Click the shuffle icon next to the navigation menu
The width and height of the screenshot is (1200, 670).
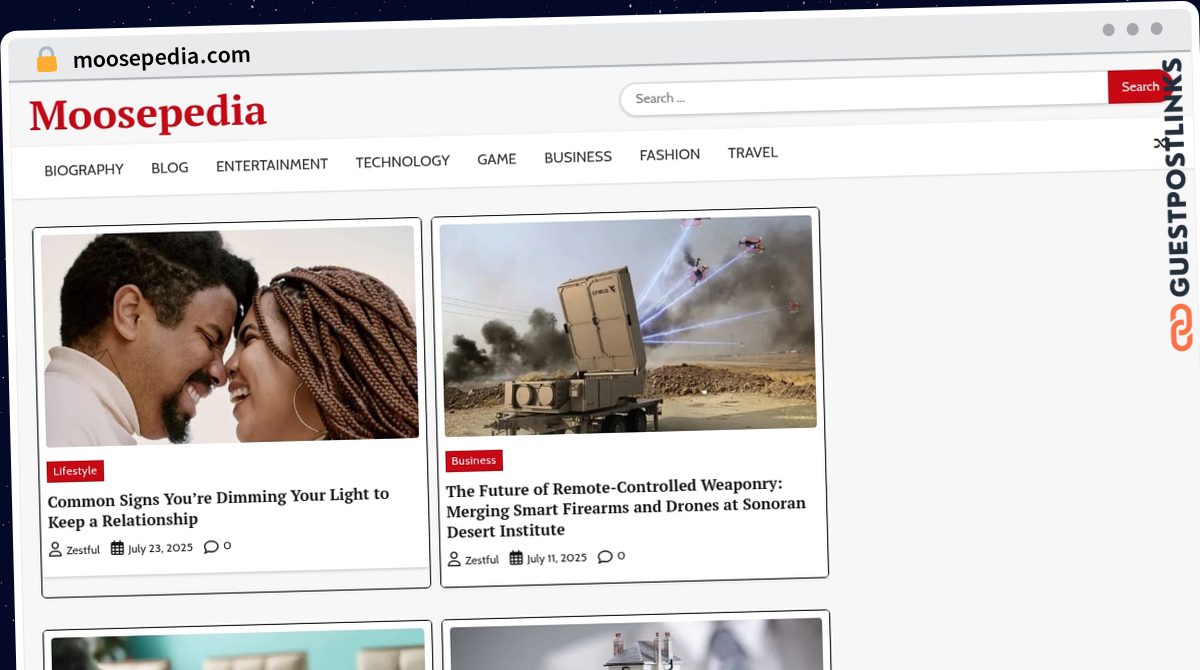point(1161,143)
